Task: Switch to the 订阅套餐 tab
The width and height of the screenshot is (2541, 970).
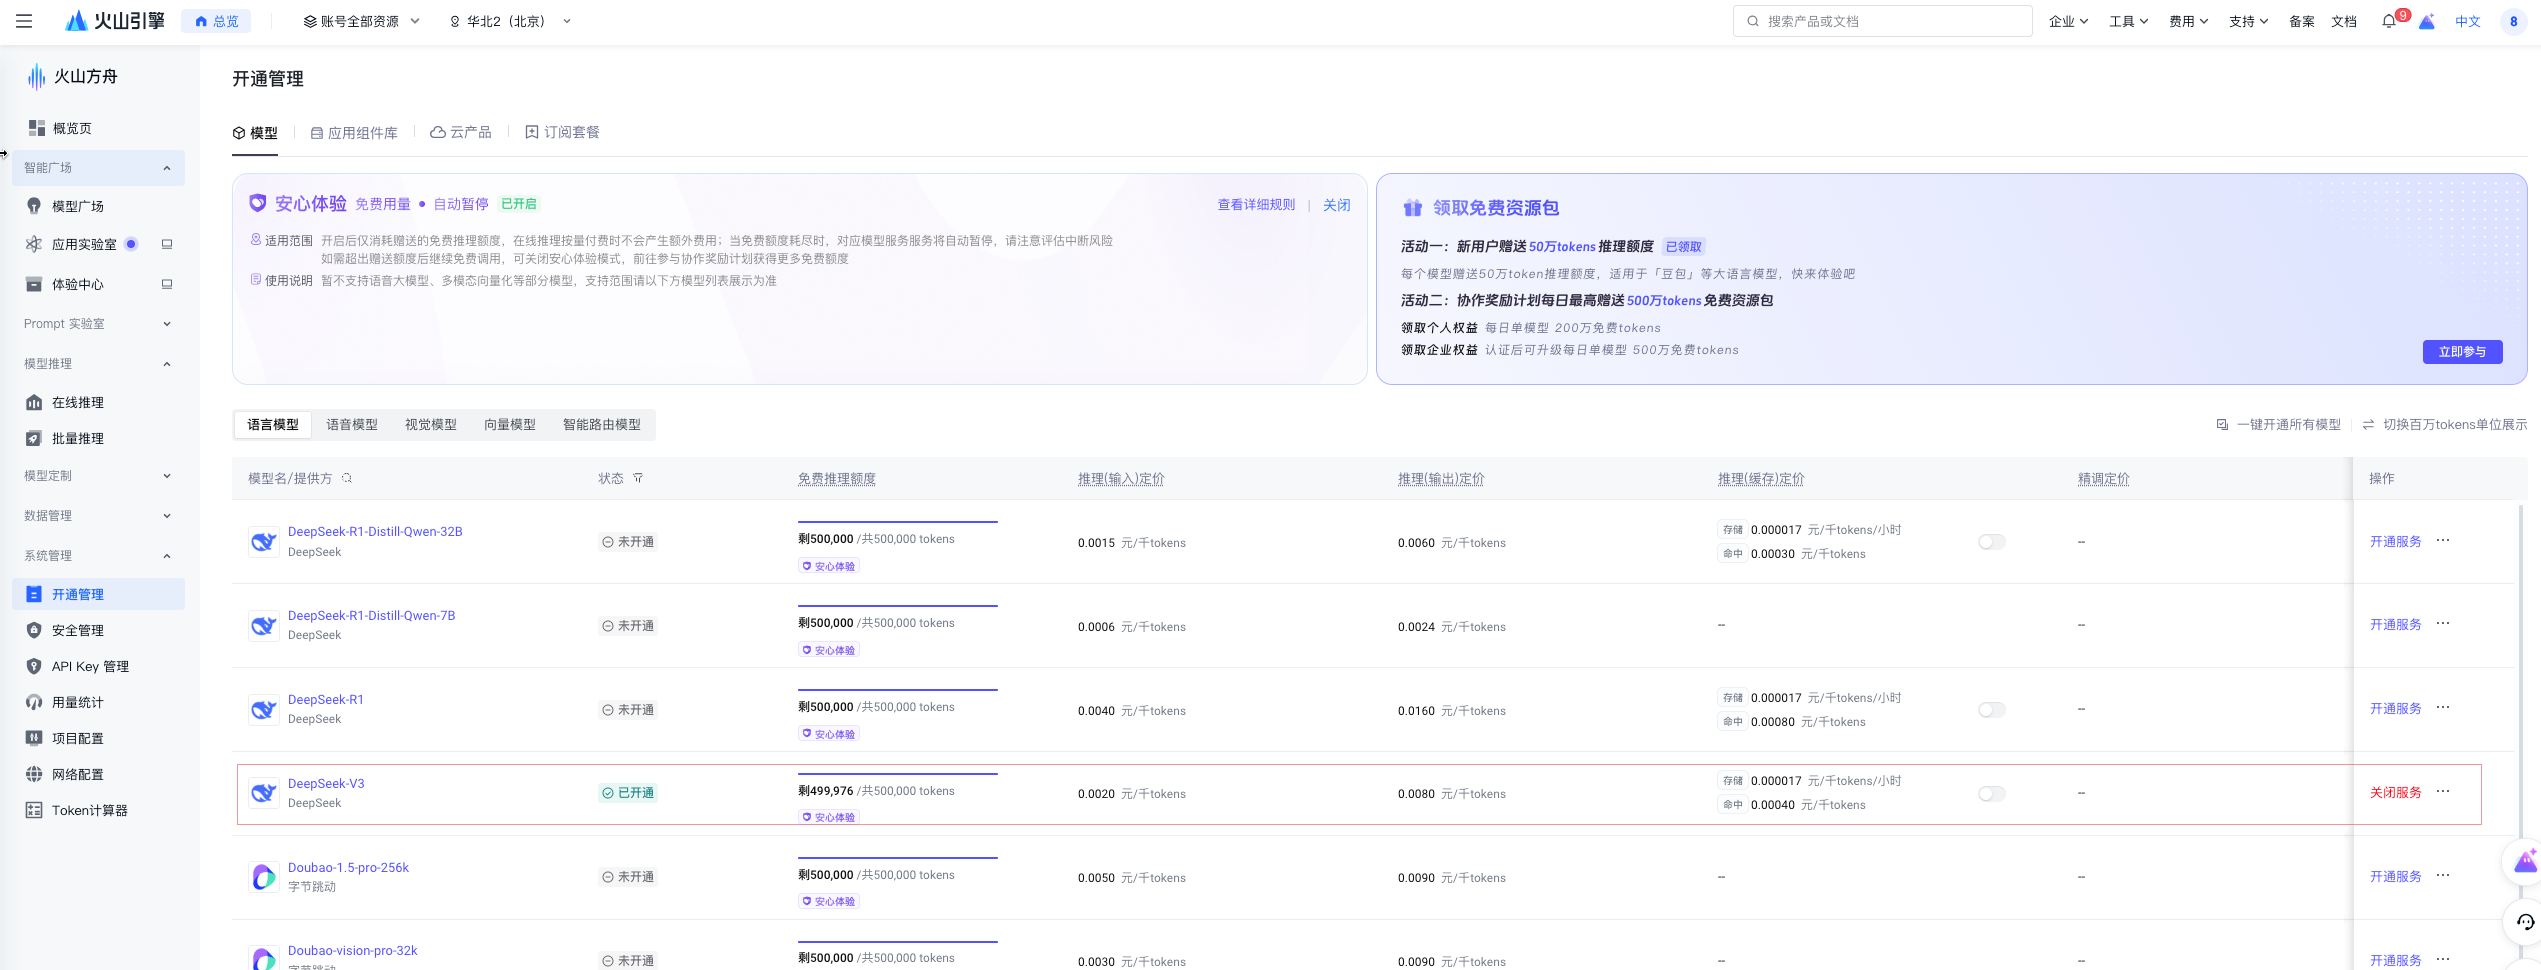Action: click(562, 132)
